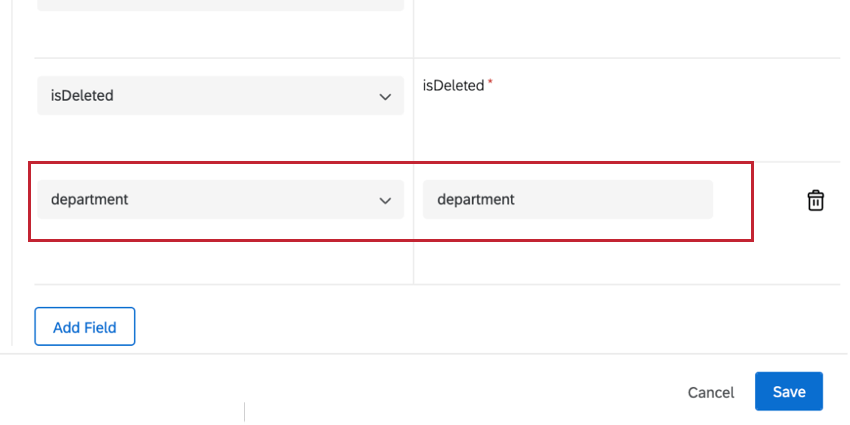Click the Save button's text label
The image size is (850, 425).
coord(789,391)
